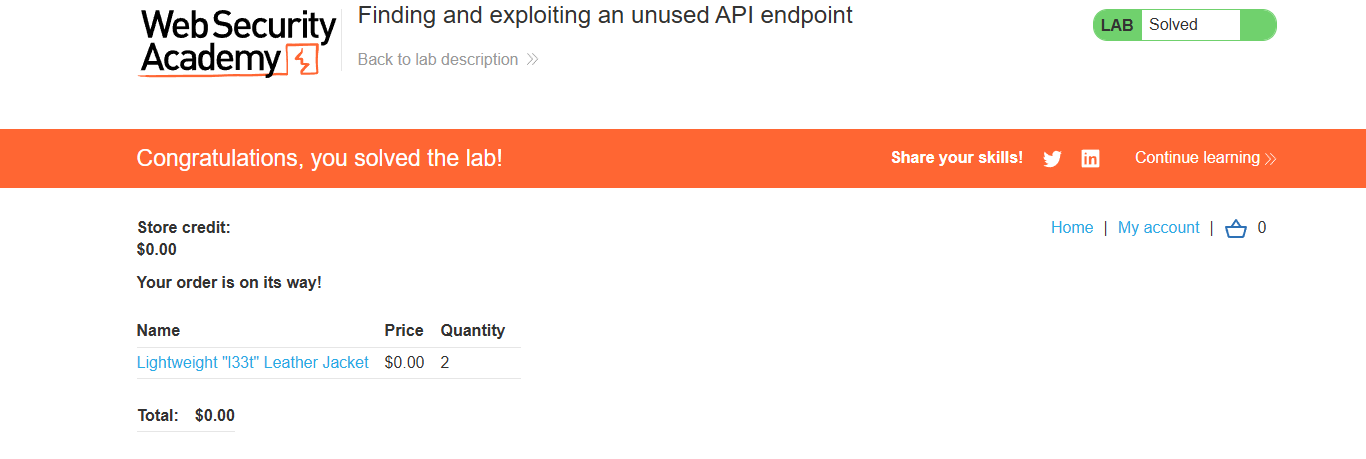
Task: Go to the Home page link
Action: [x=1072, y=228]
